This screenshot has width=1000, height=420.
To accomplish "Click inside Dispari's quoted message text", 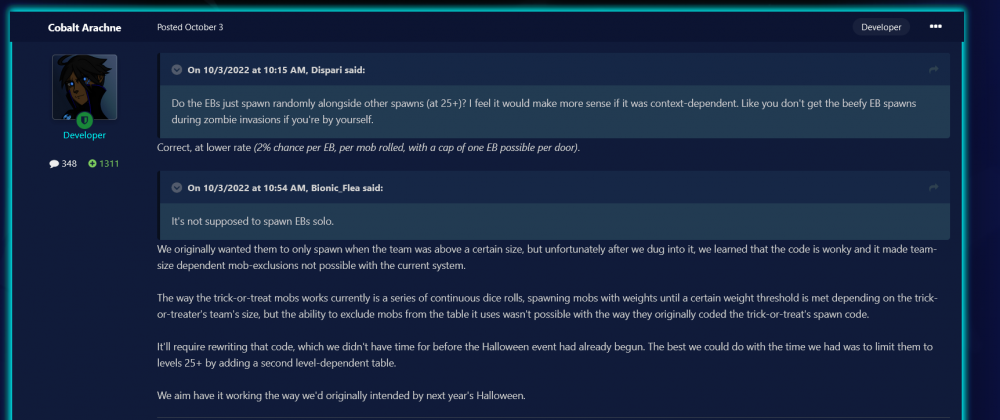I will pos(550,111).
